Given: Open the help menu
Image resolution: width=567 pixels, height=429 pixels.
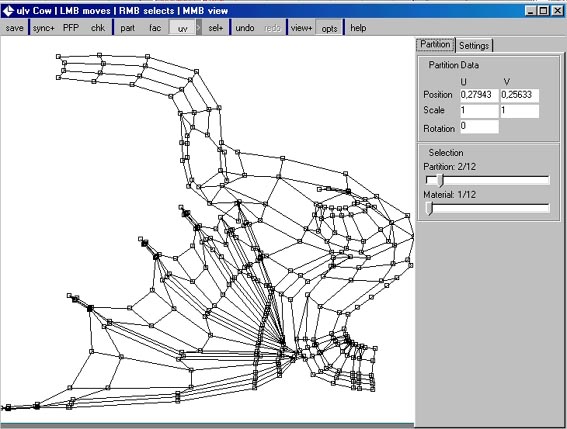Looking at the screenshot, I should [x=358, y=28].
